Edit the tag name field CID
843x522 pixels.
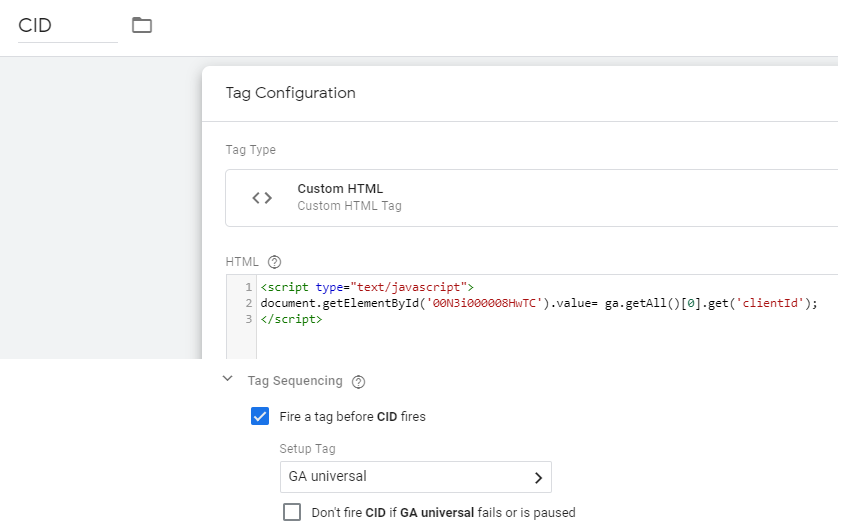[68, 25]
